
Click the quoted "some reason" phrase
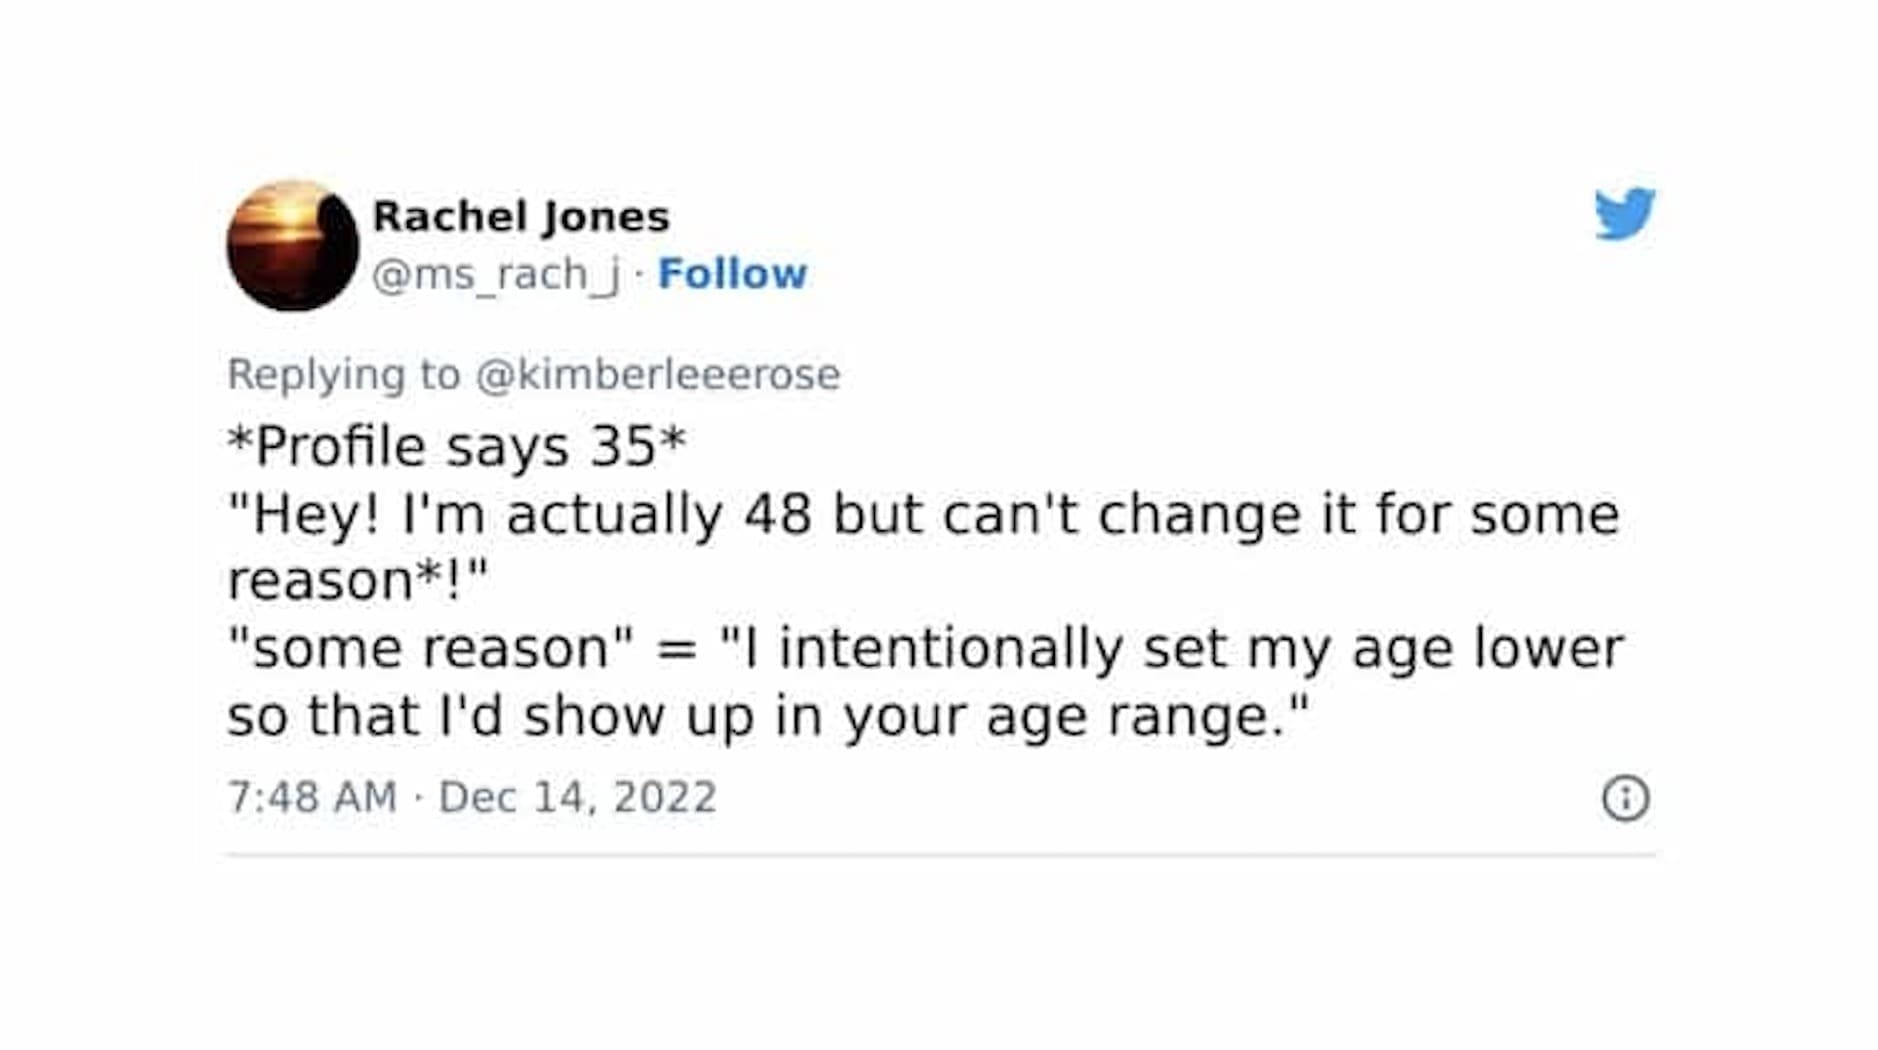[430, 649]
